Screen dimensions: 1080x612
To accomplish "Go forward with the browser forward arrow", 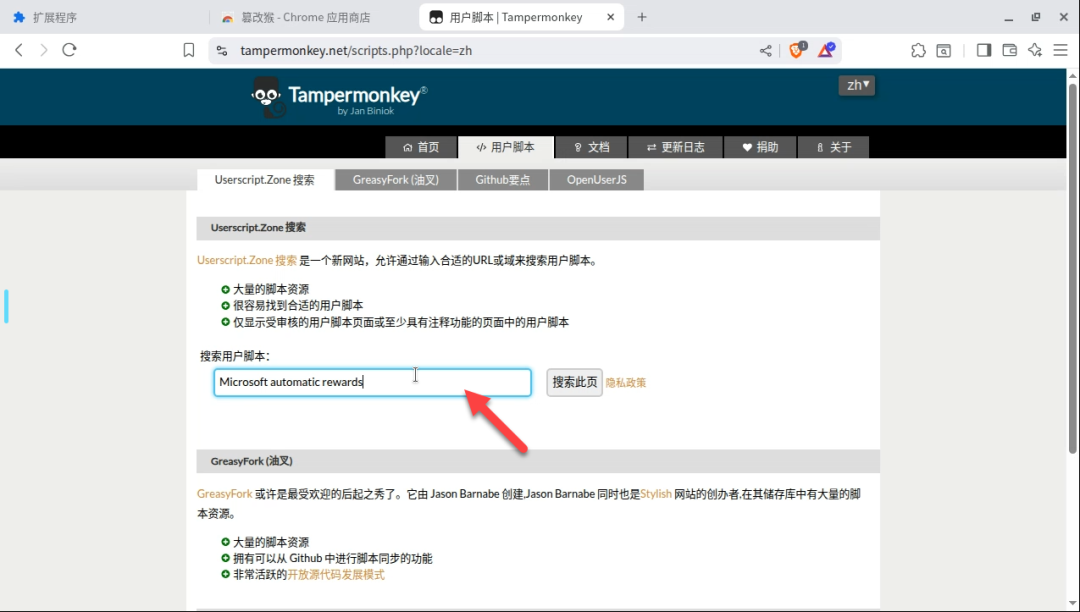I will pos(43,50).
